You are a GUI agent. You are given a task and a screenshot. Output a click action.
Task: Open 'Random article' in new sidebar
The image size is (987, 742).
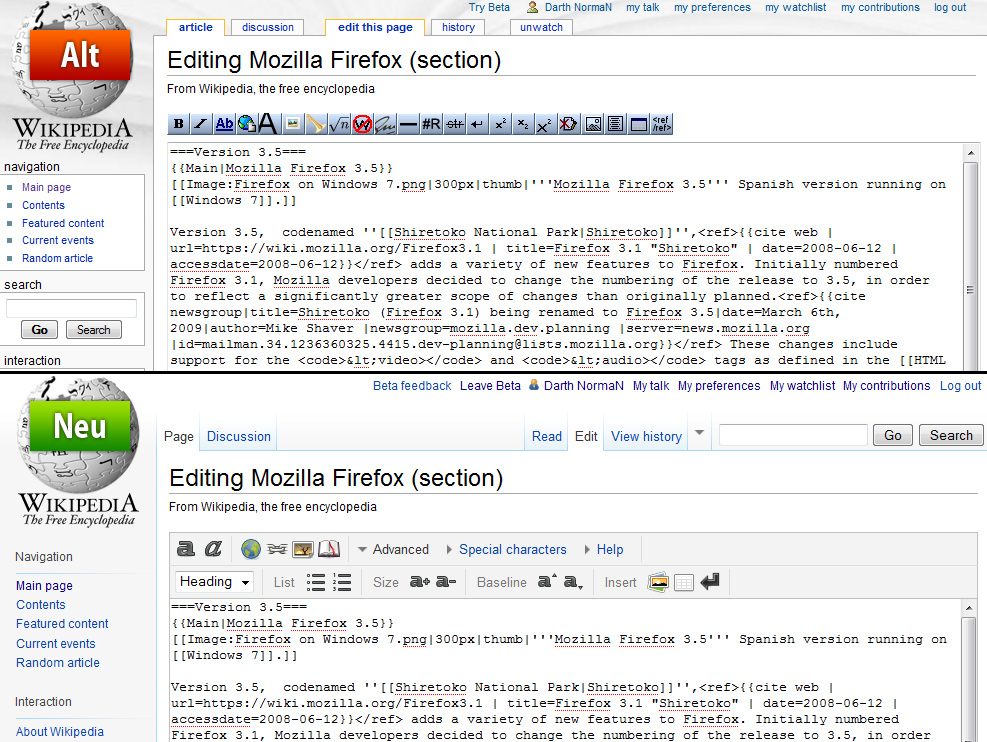(x=58, y=663)
